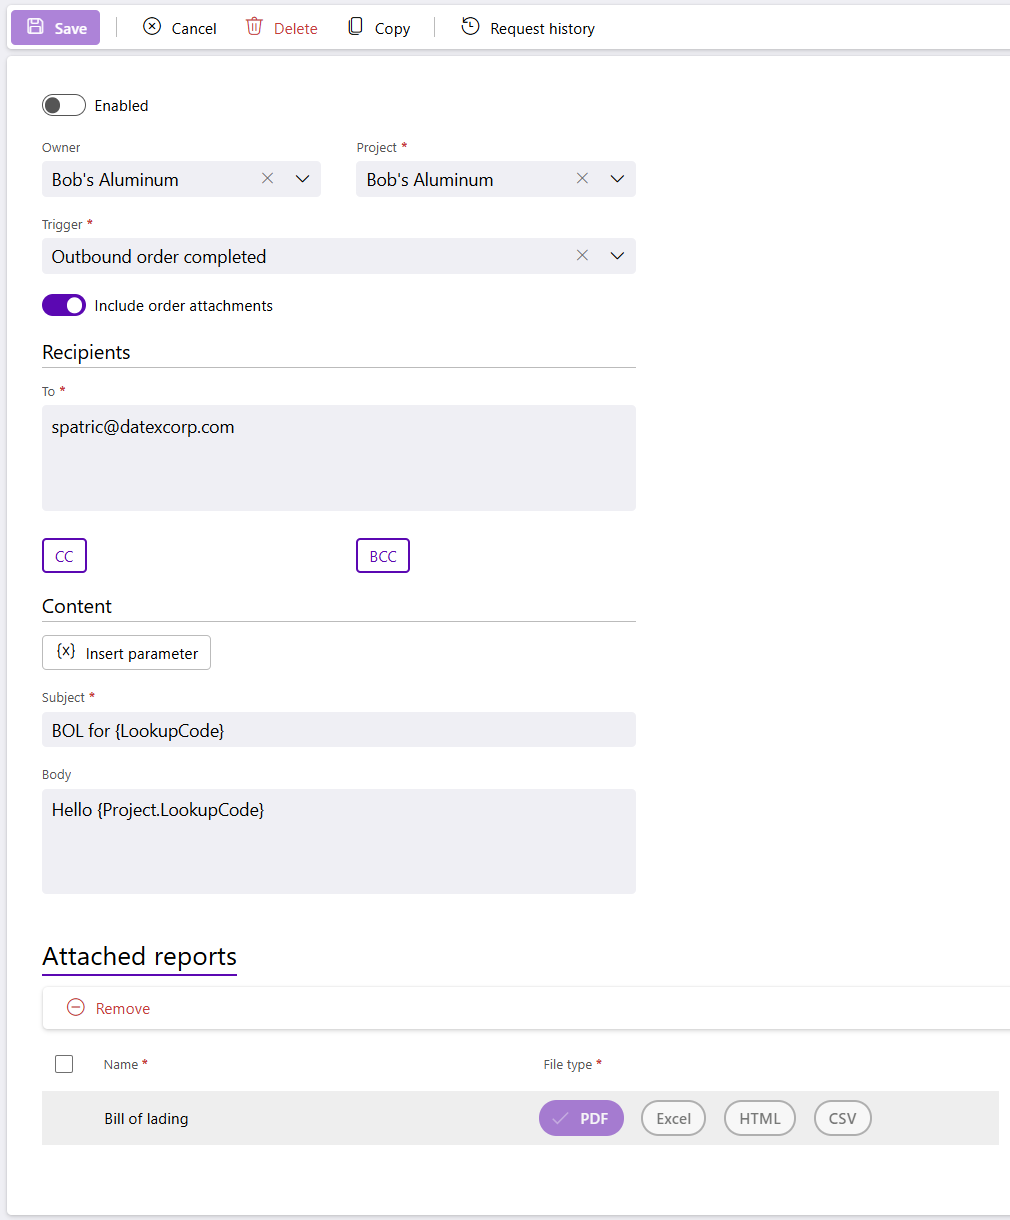Click into the Subject text field
The image size is (1010, 1220).
point(338,730)
